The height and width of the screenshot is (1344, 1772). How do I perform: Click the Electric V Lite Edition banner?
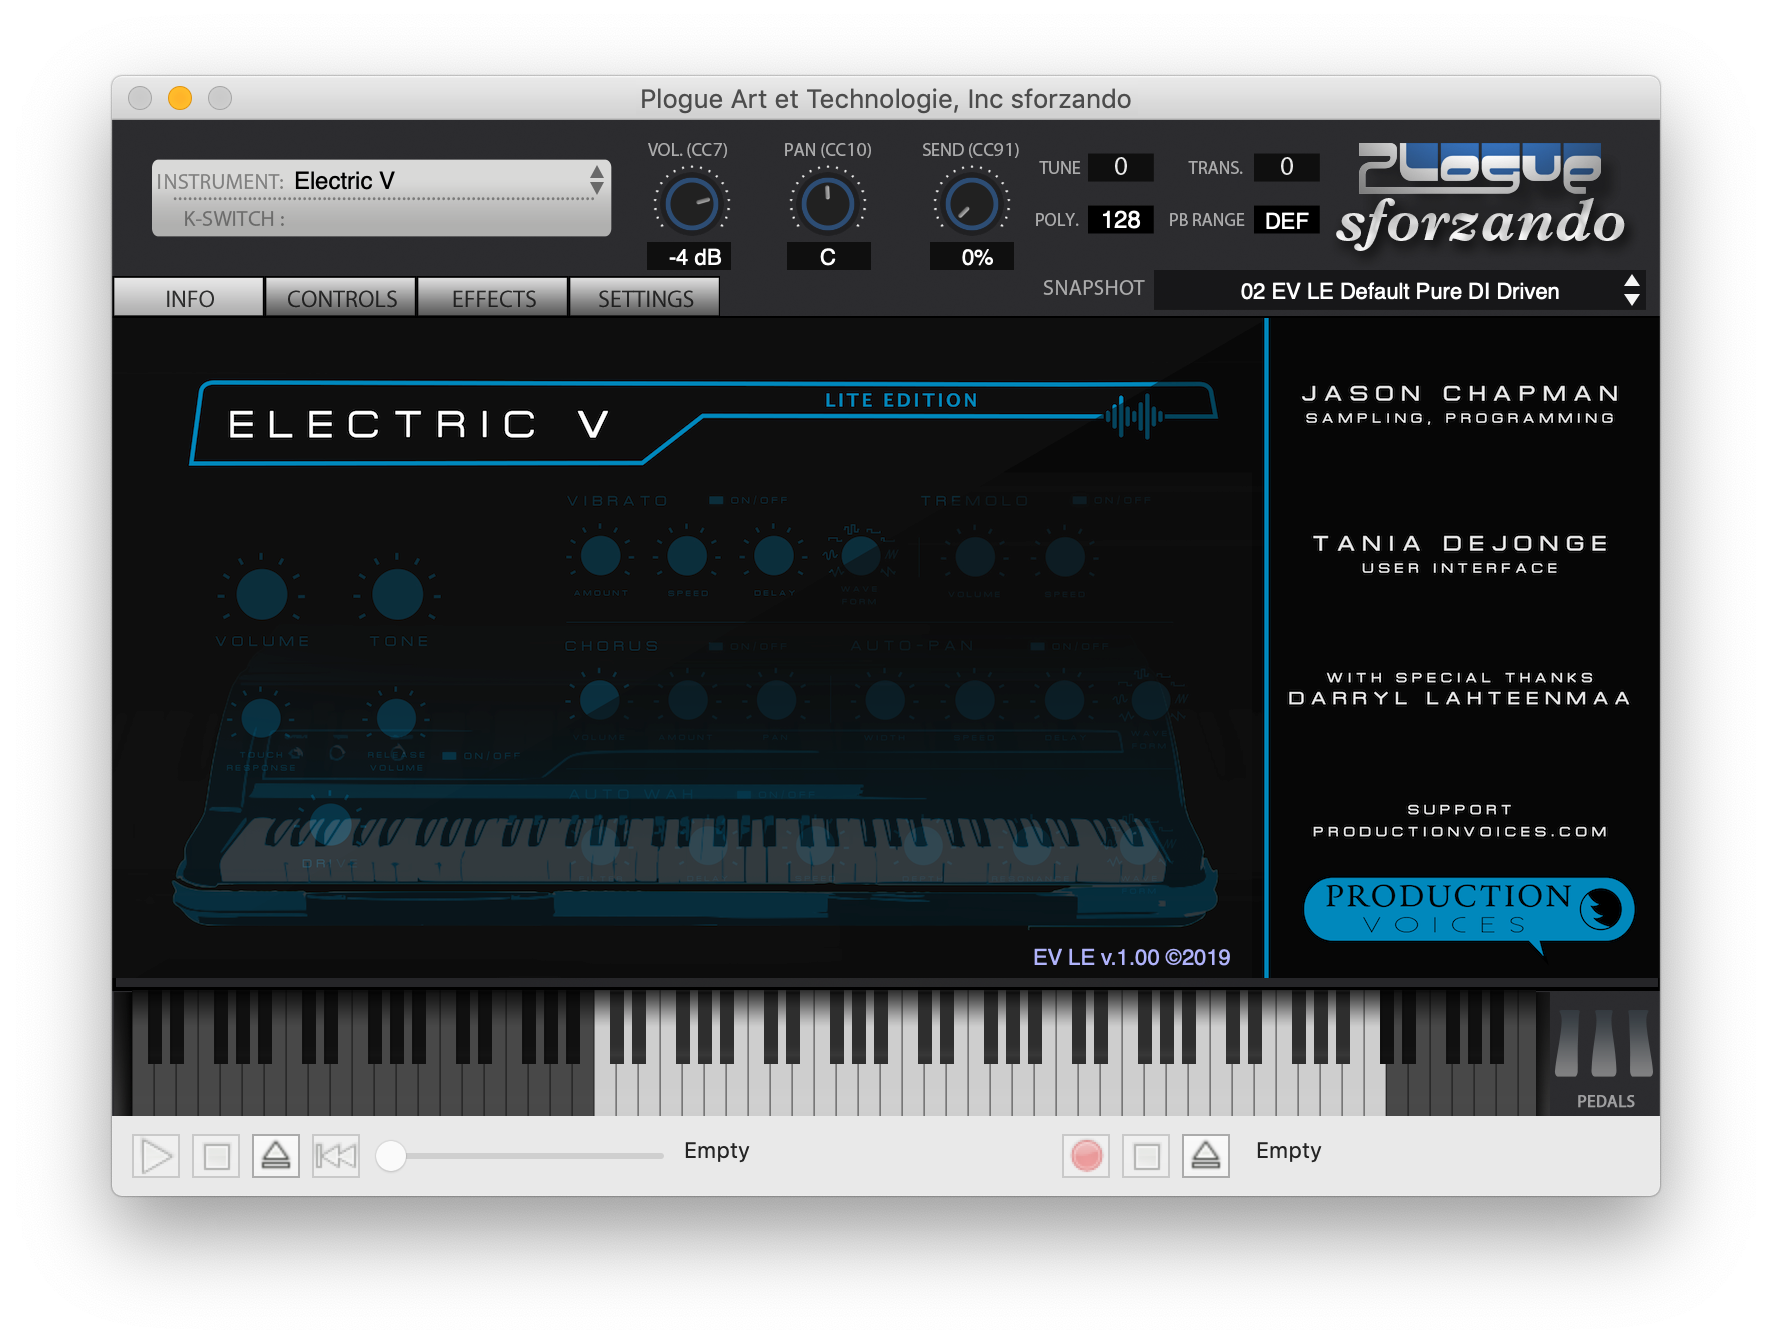pyautogui.click(x=703, y=423)
